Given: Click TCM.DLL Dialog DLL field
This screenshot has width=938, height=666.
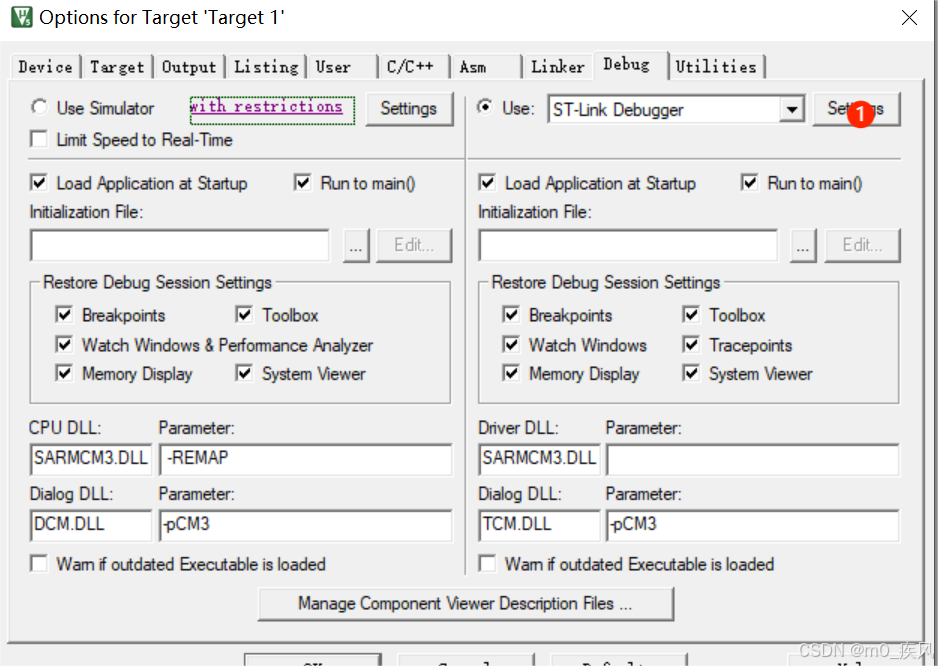Looking at the screenshot, I should (539, 525).
